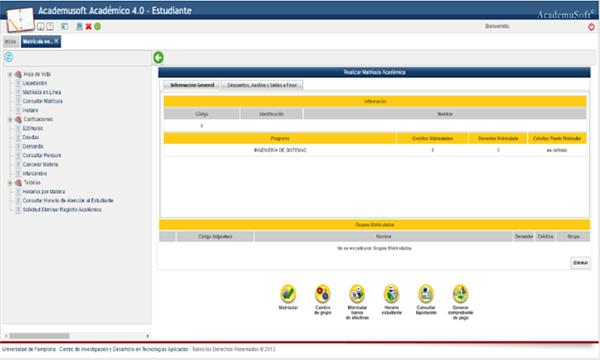The image size is (600, 360).
Task: Open Descuentos, Auxilios y Saldos a Favor tab
Action: click(x=262, y=85)
